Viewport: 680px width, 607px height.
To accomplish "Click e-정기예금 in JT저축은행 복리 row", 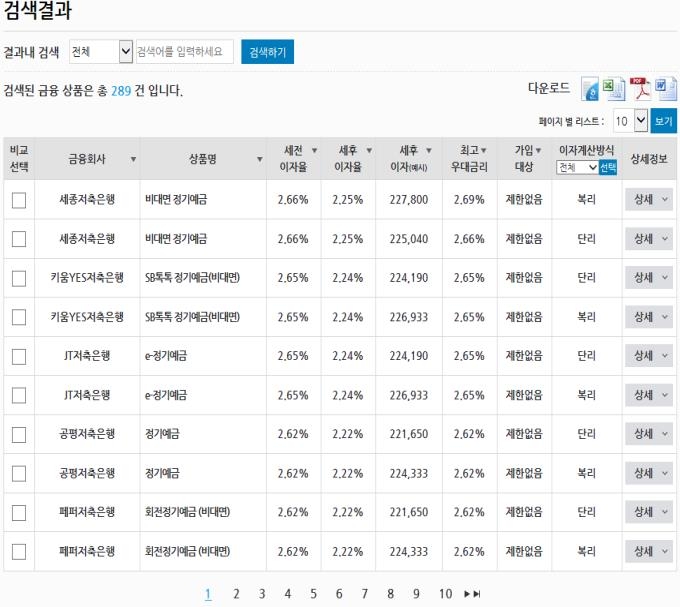I will click(x=166, y=395).
